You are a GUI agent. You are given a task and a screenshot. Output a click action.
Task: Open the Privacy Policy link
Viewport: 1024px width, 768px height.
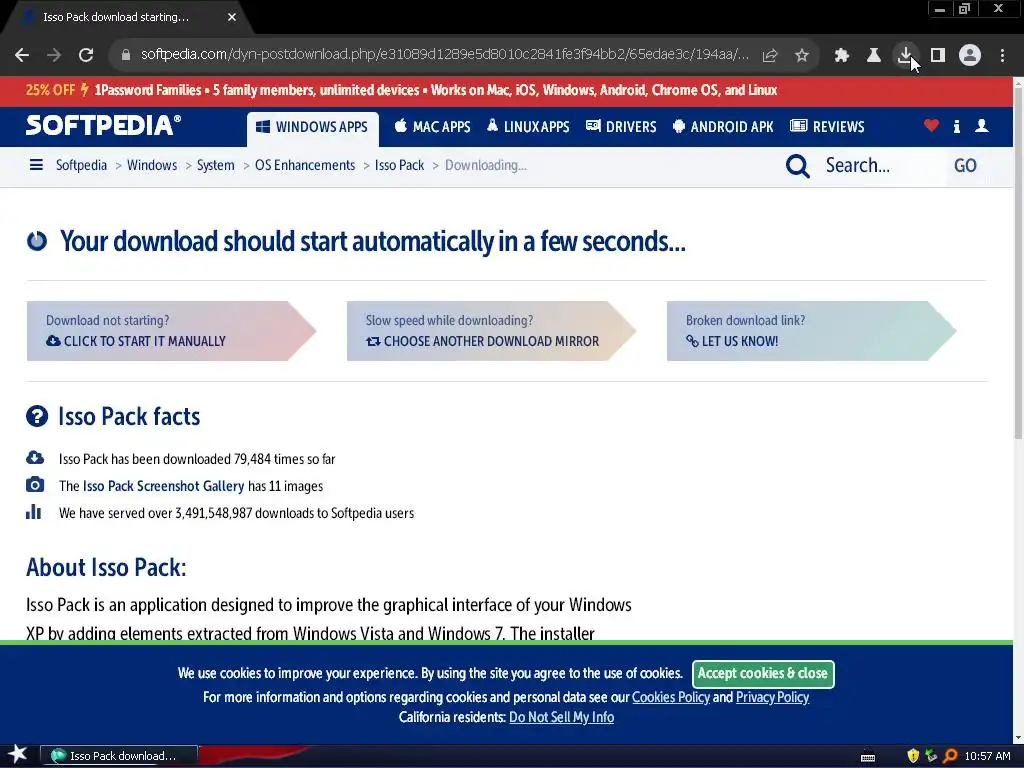click(x=773, y=697)
